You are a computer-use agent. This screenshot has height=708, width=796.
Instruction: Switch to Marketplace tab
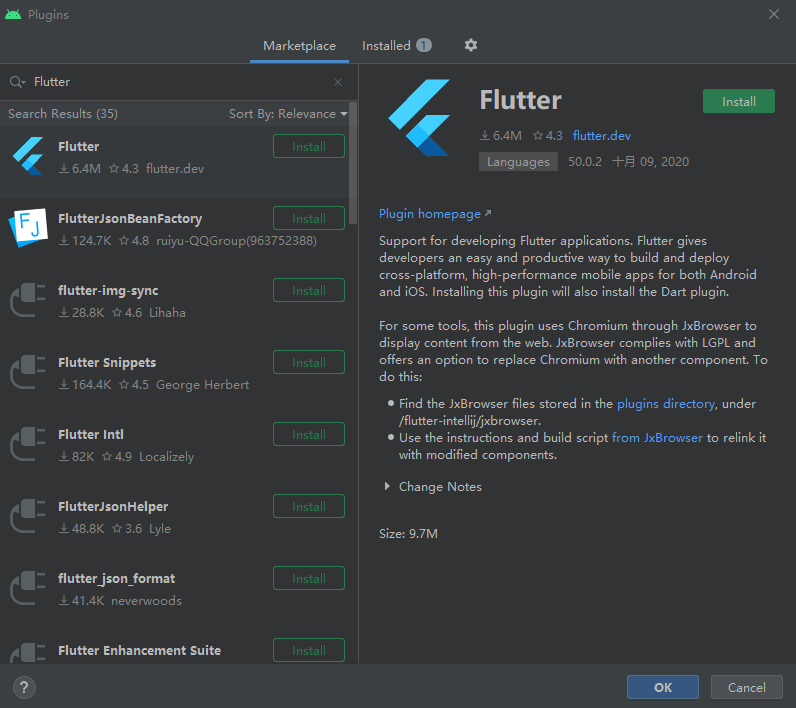(x=299, y=46)
